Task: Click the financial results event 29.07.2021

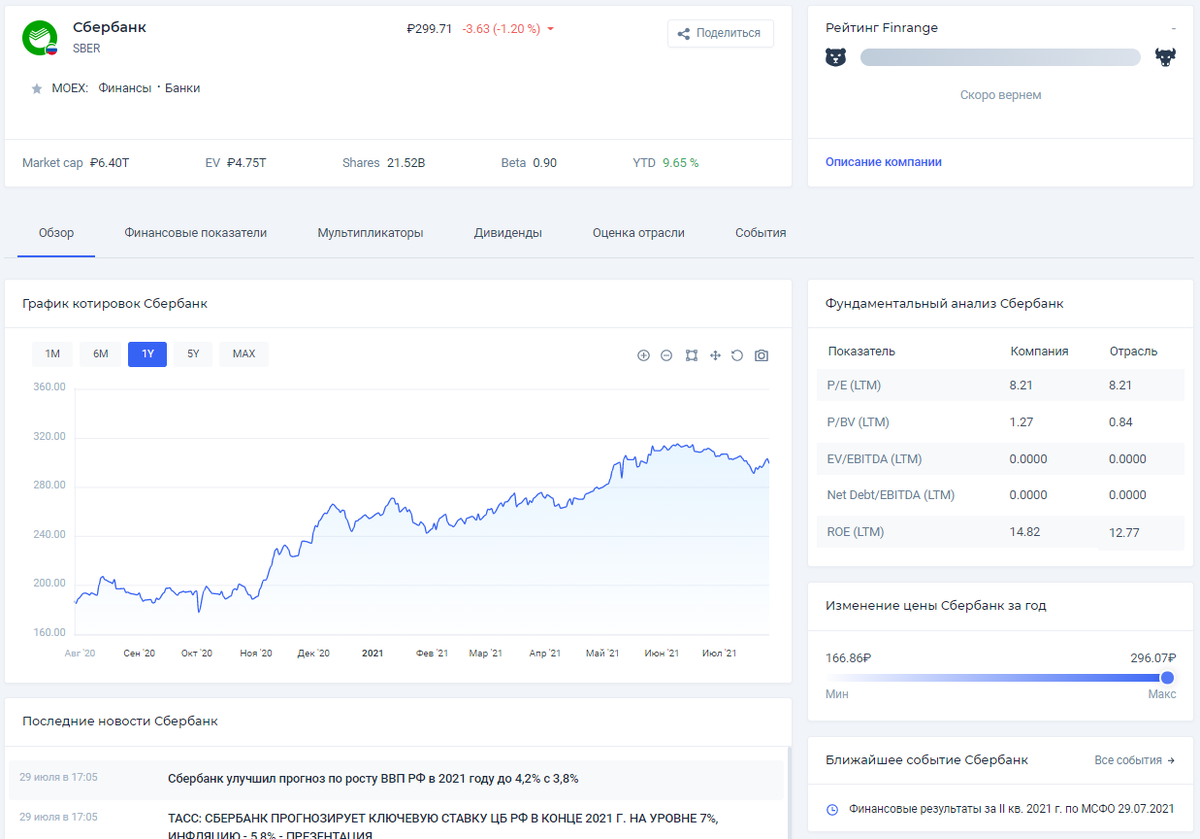Action: (x=1012, y=809)
